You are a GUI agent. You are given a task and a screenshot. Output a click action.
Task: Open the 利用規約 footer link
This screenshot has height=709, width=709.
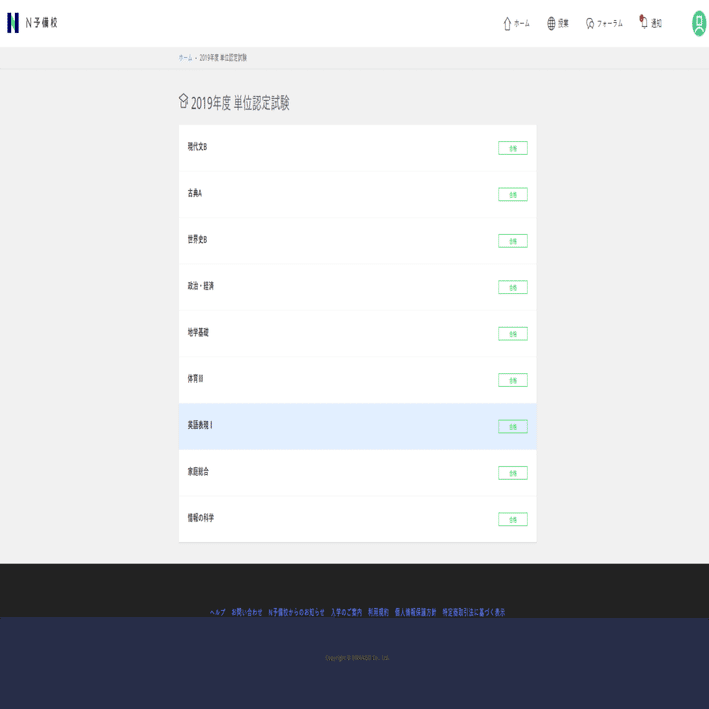point(378,612)
